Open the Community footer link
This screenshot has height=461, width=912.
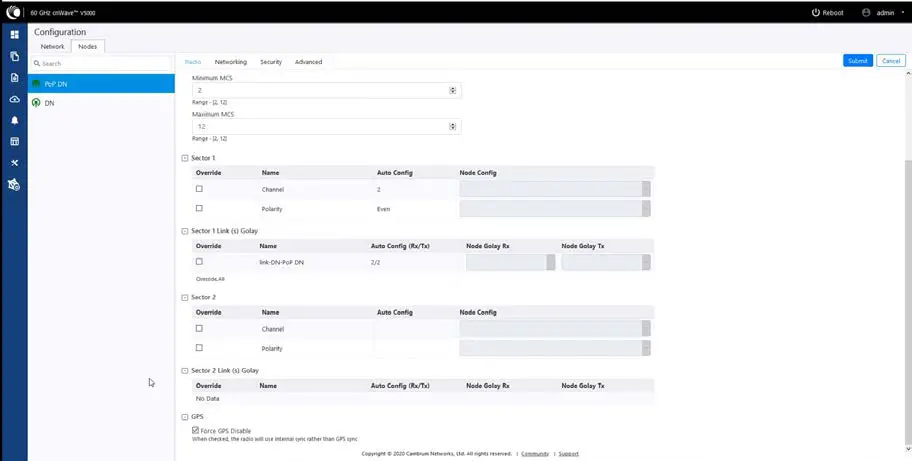click(x=535, y=454)
